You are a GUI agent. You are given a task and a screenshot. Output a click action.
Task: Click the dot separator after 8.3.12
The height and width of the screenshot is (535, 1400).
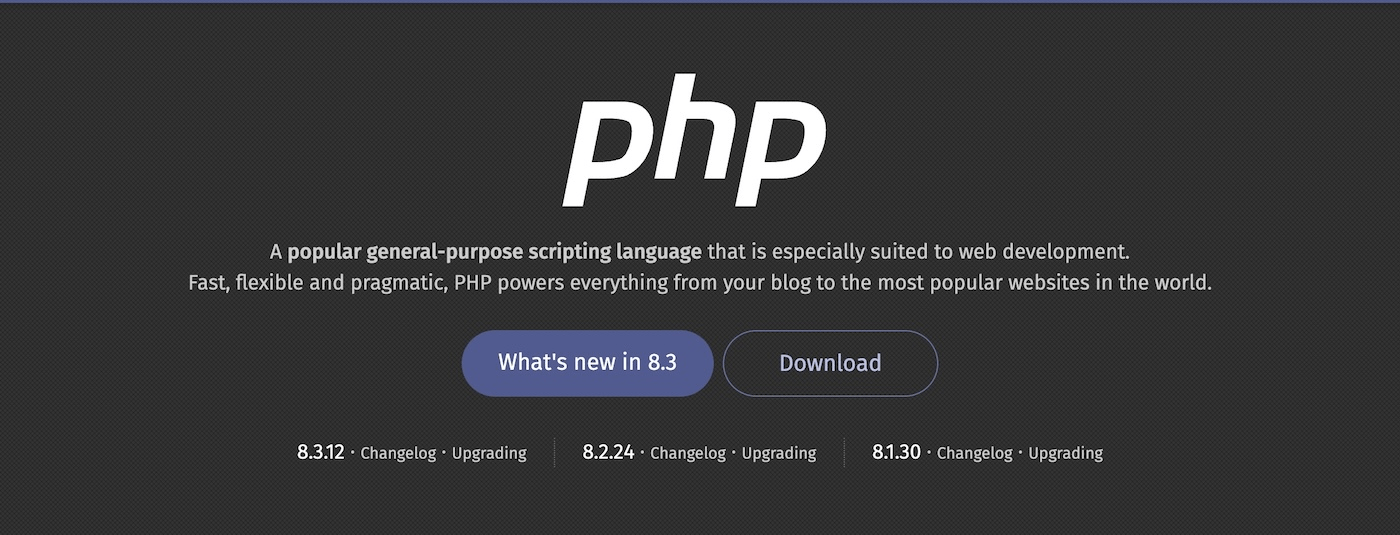point(353,453)
